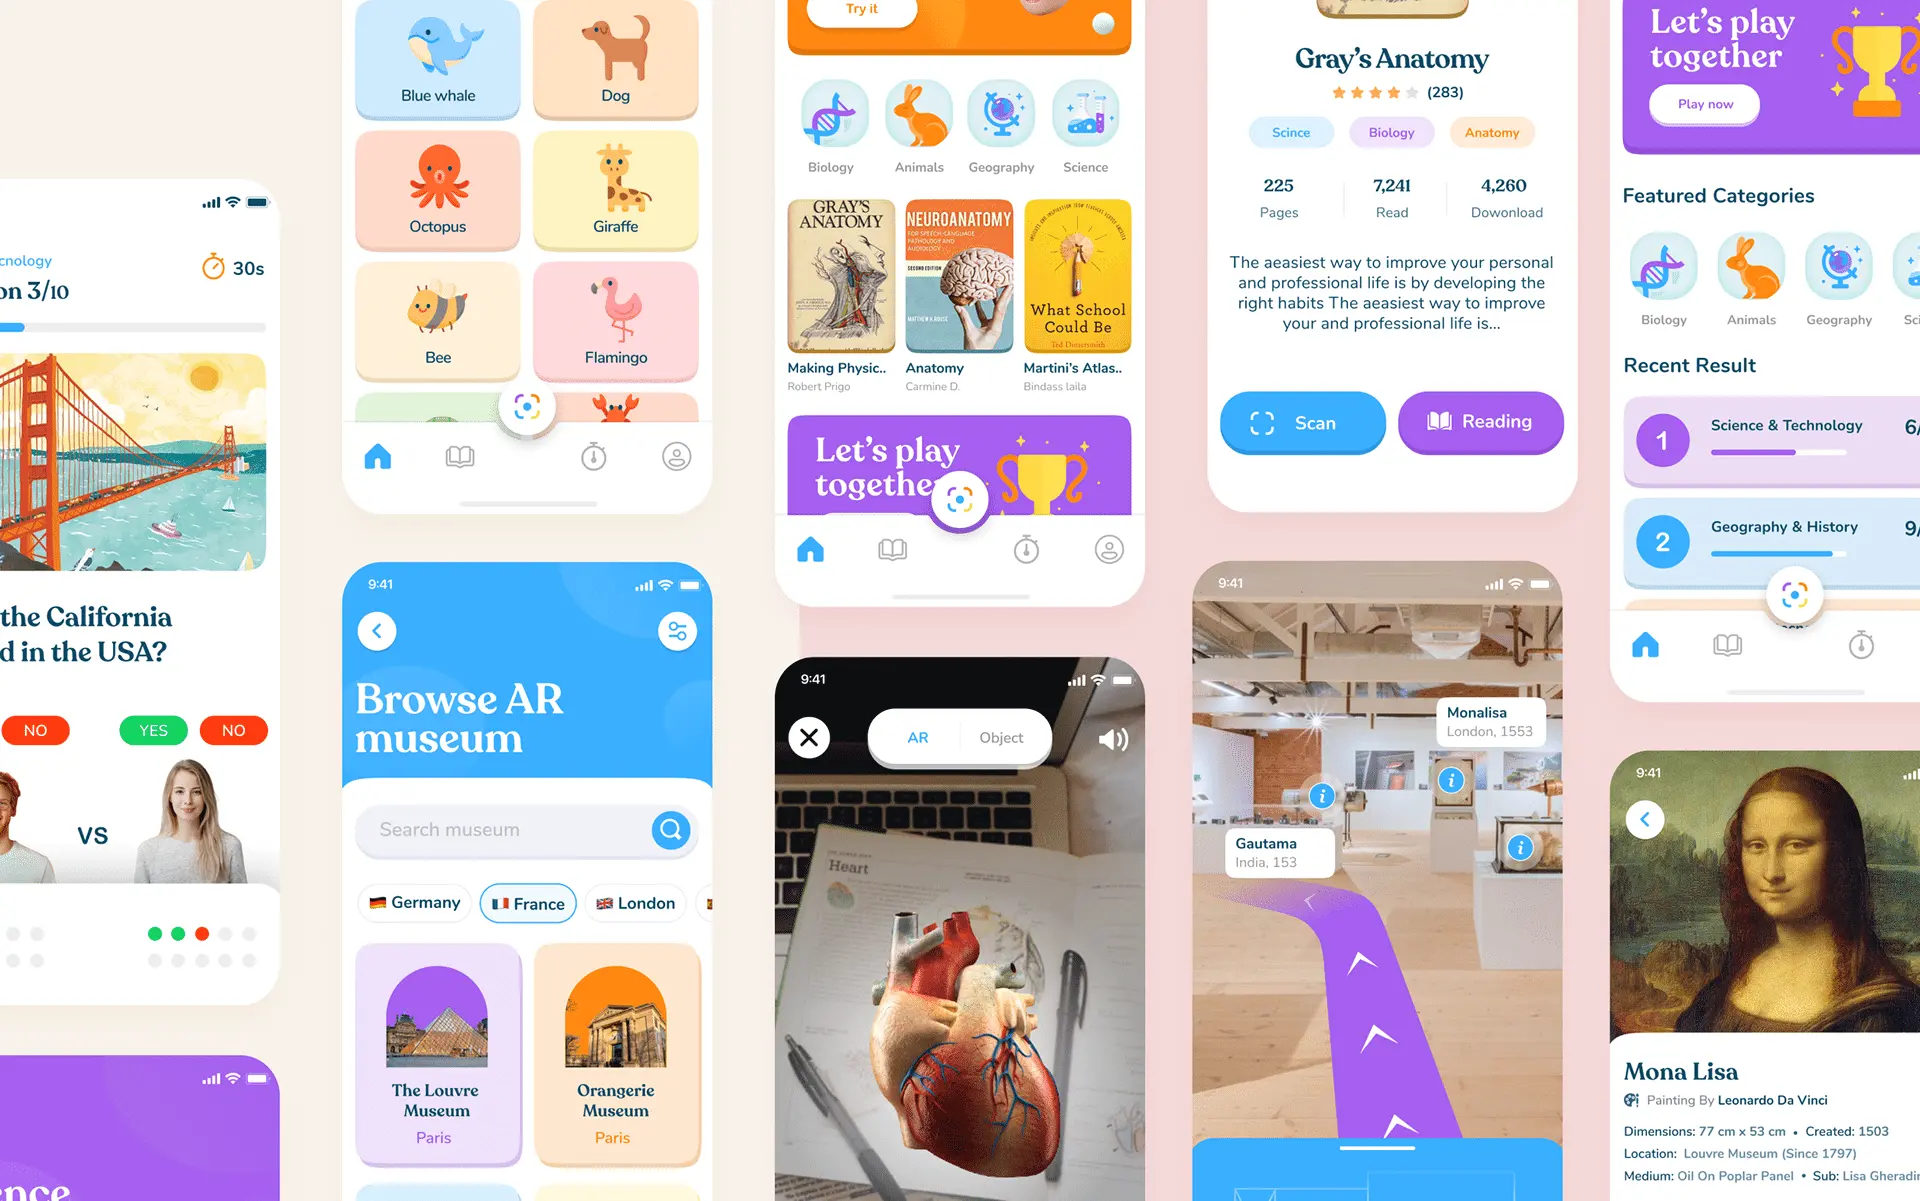This screenshot has height=1201, width=1920.
Task: Tap the AR mode toggle icon
Action: [916, 737]
